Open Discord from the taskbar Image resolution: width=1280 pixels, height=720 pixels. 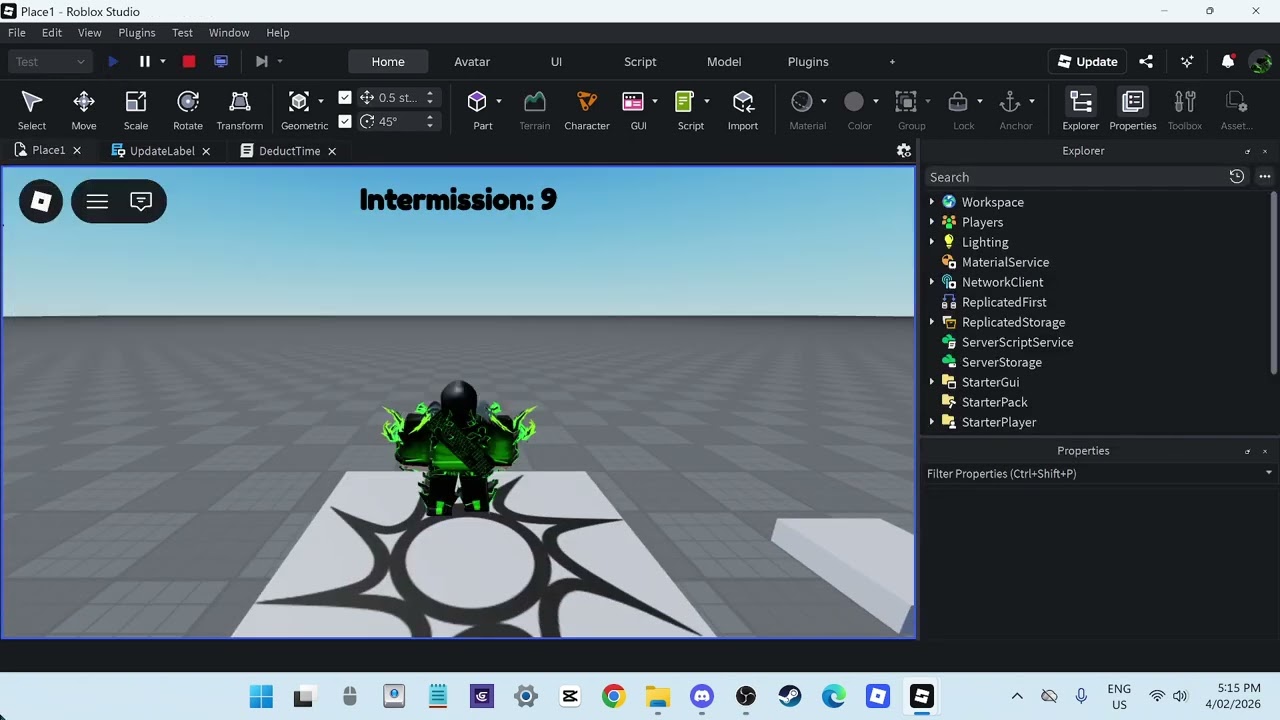(702, 696)
